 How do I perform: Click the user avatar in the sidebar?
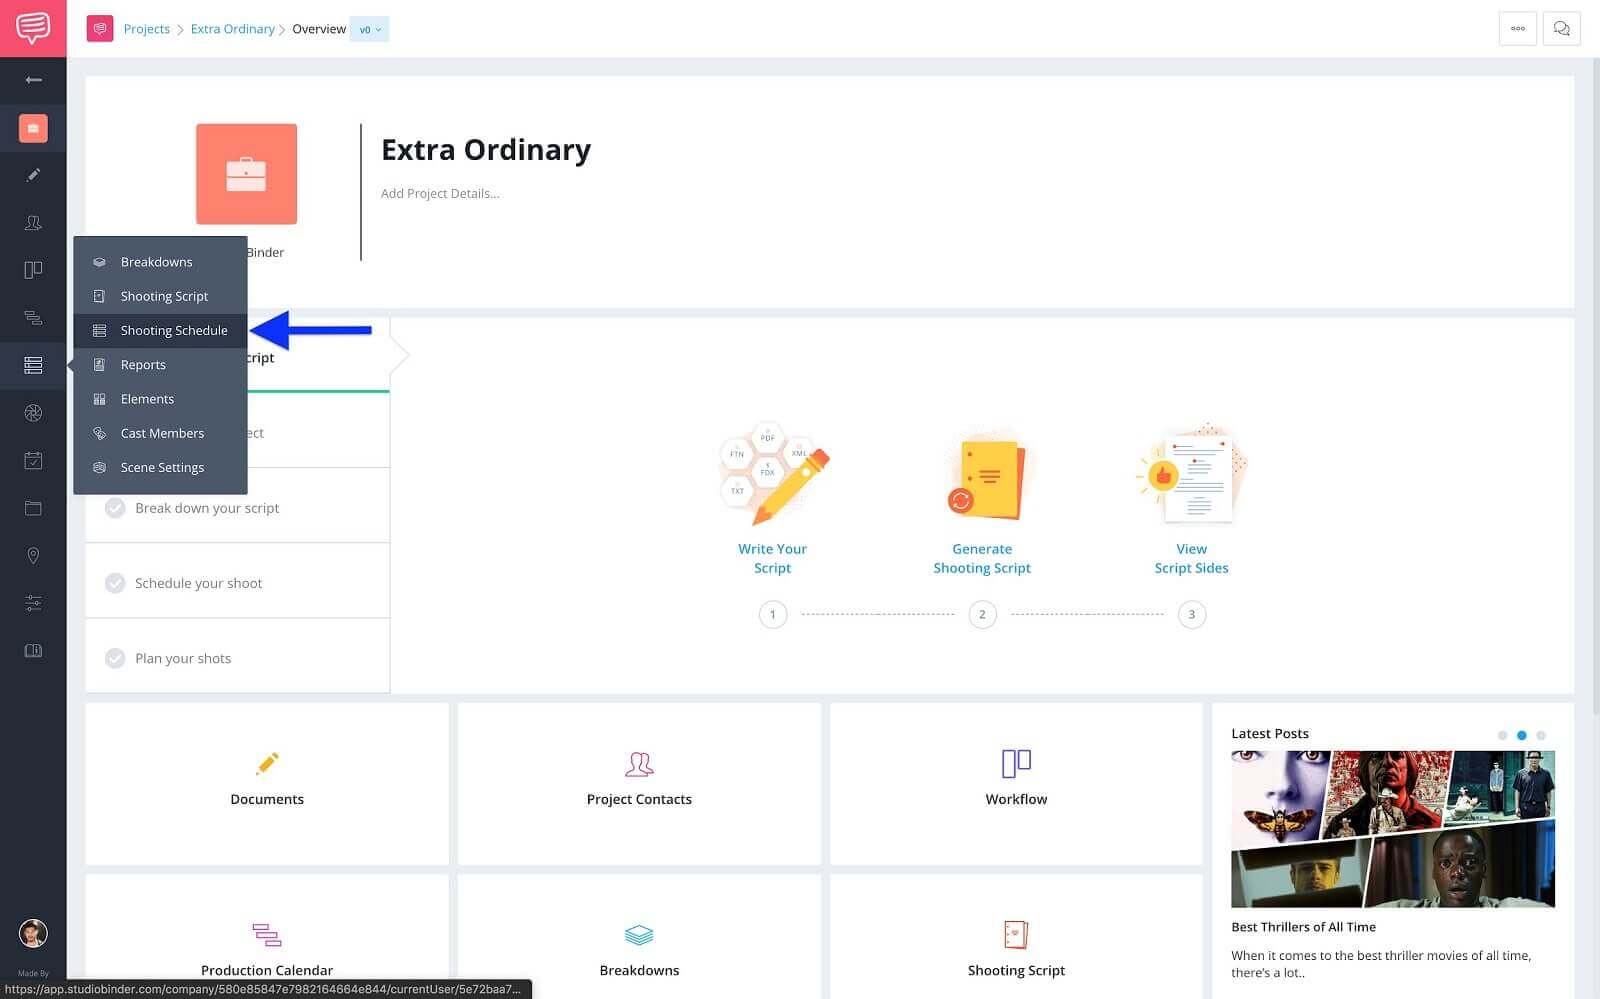(x=33, y=933)
